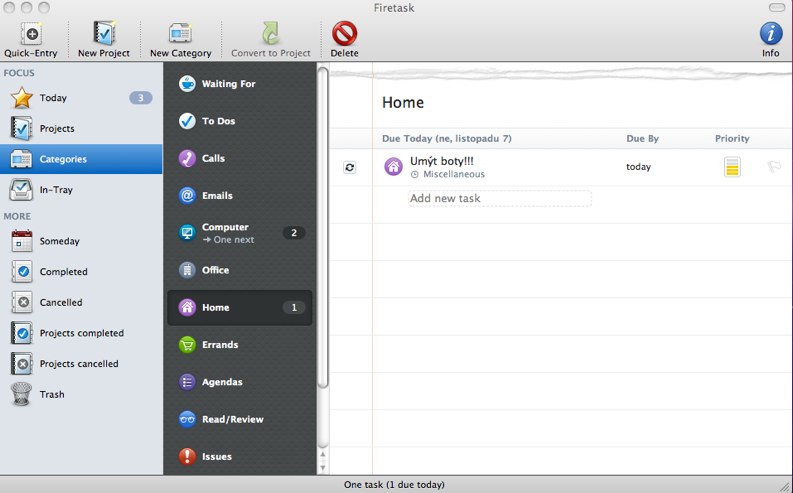Open the Trash
793x493 pixels.
81,394
